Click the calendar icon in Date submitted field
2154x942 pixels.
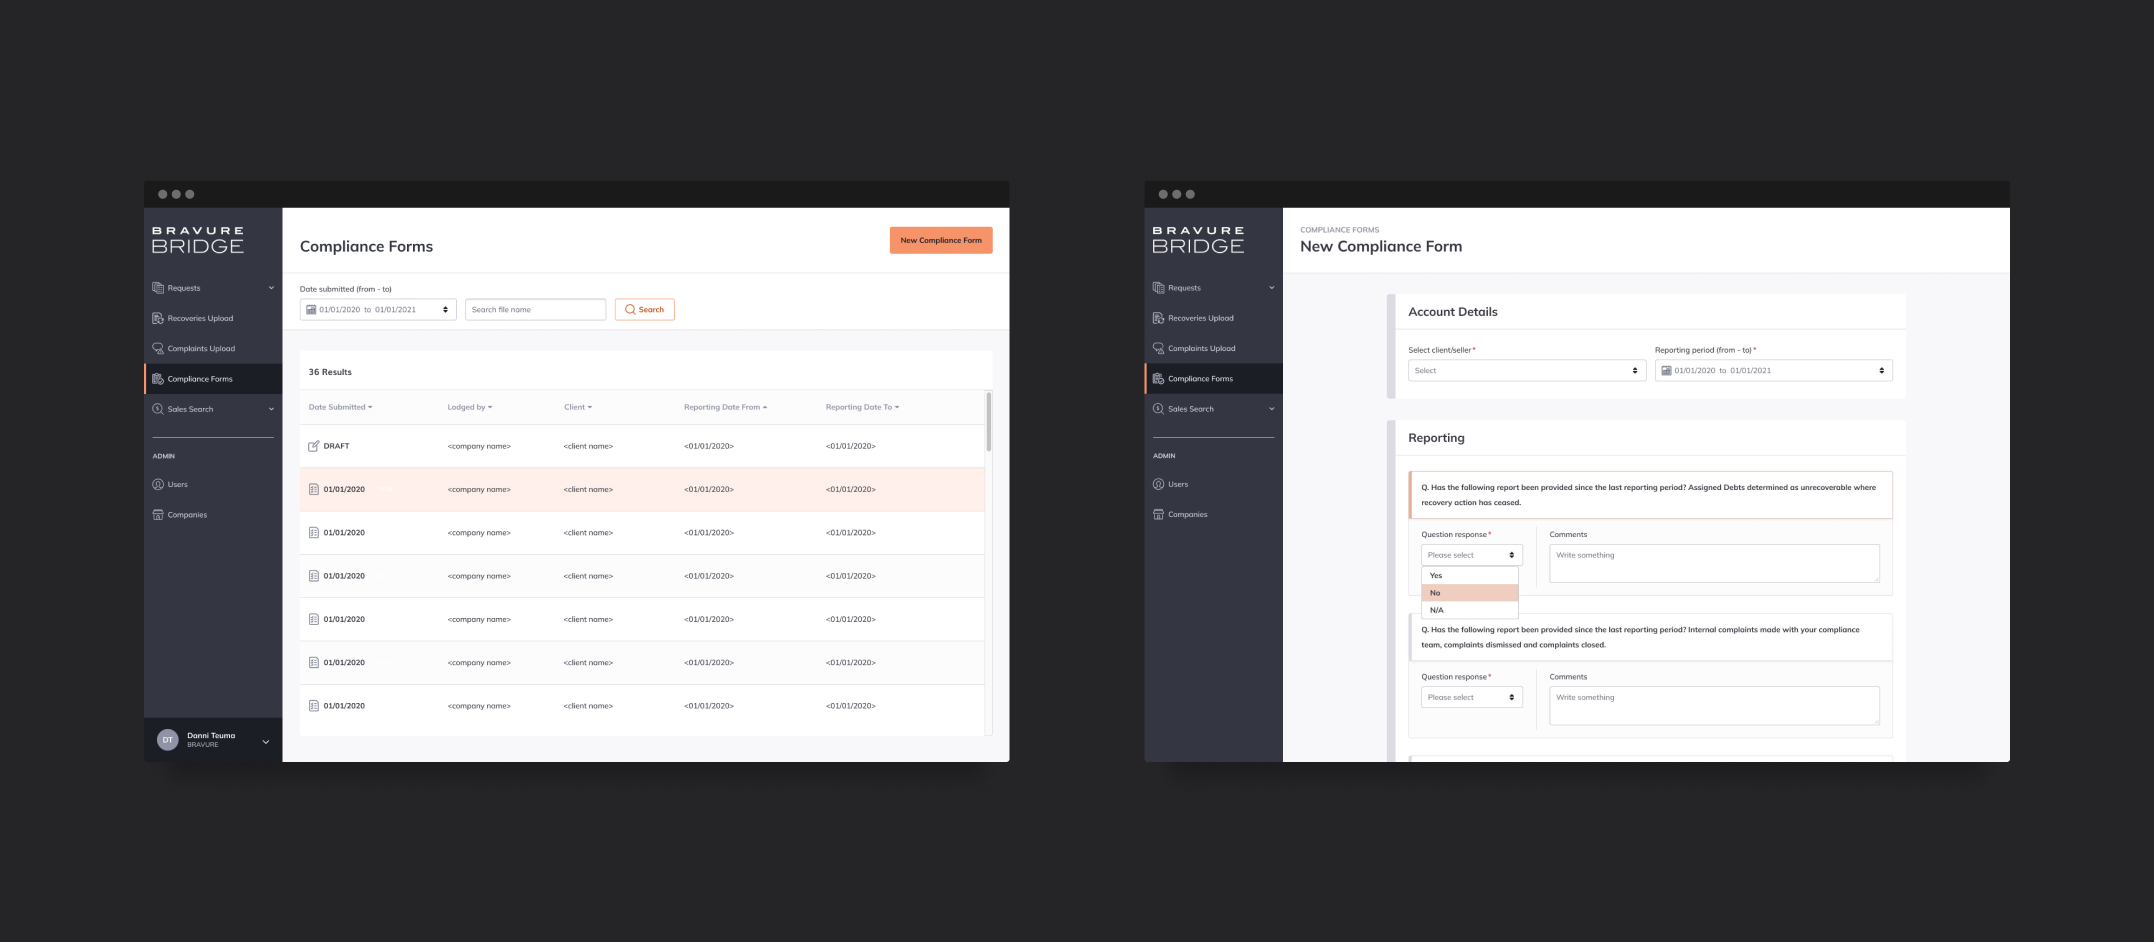[311, 310]
